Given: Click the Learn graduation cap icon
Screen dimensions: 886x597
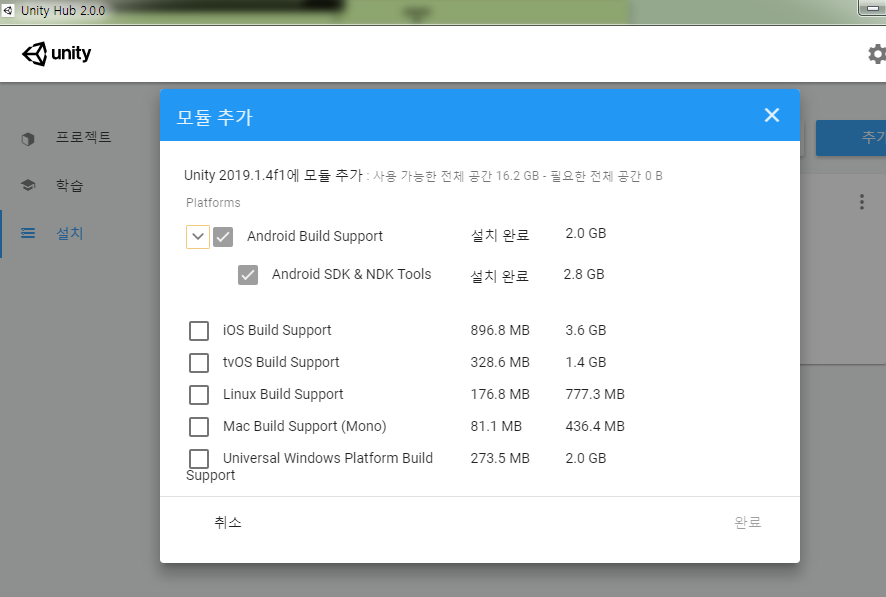Looking at the screenshot, I should [28, 185].
